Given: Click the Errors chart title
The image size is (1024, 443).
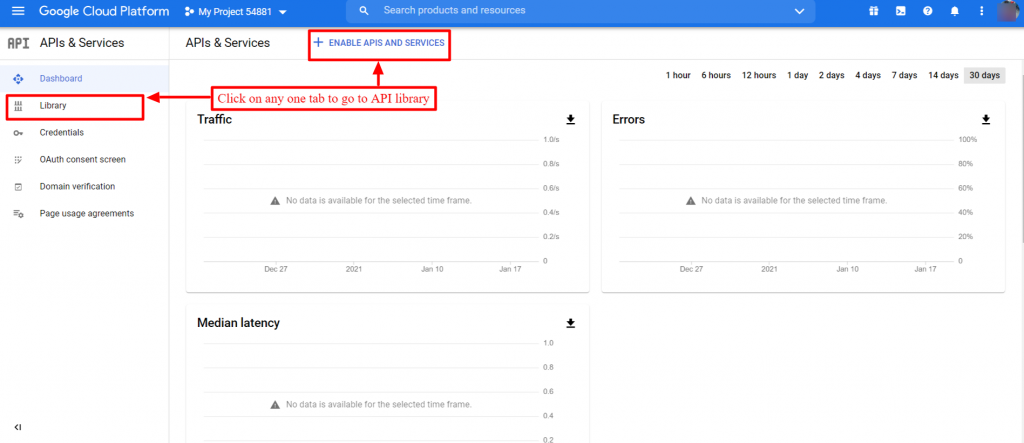Looking at the screenshot, I should point(628,120).
